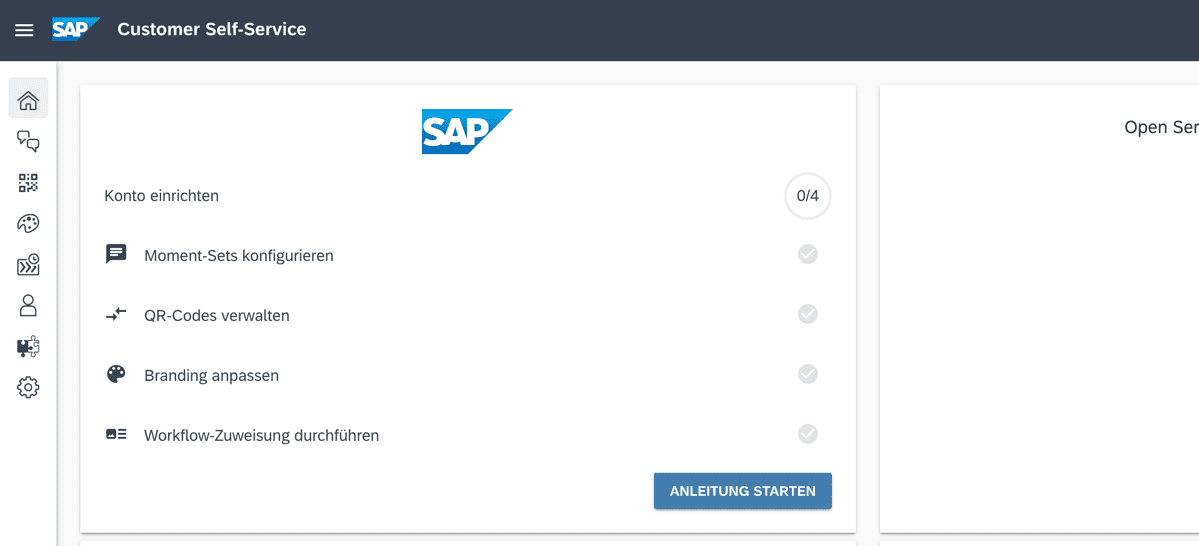Click checkmark for Moment-Sets konfigurieren

807,254
